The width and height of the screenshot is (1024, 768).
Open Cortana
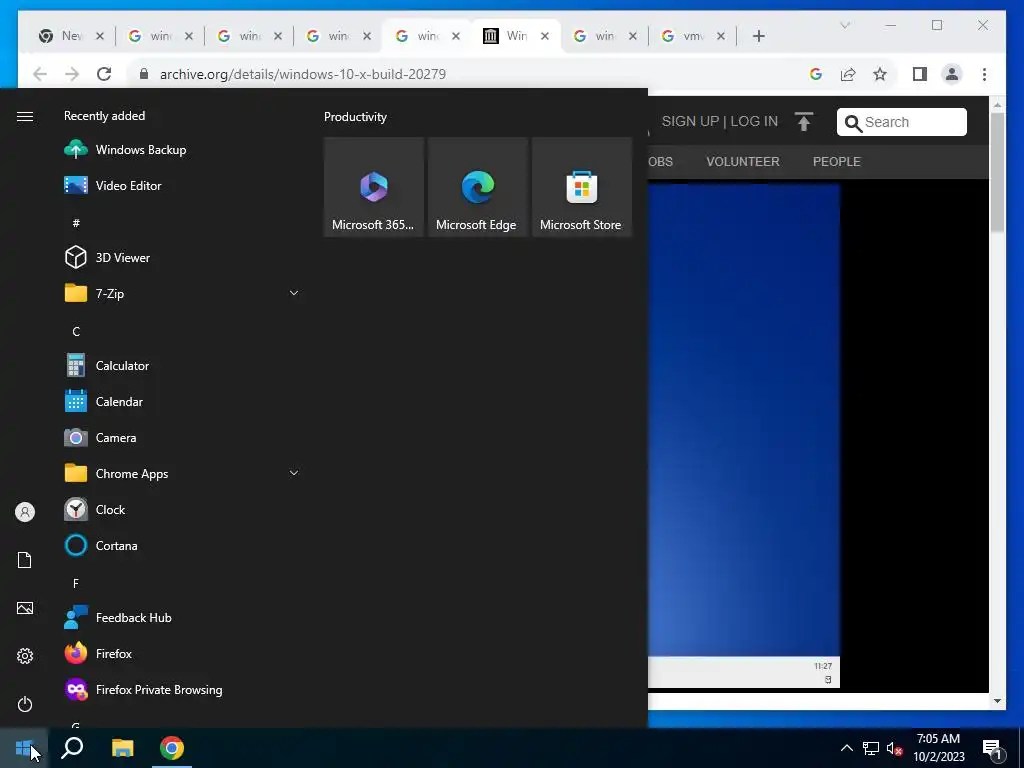click(x=183, y=545)
